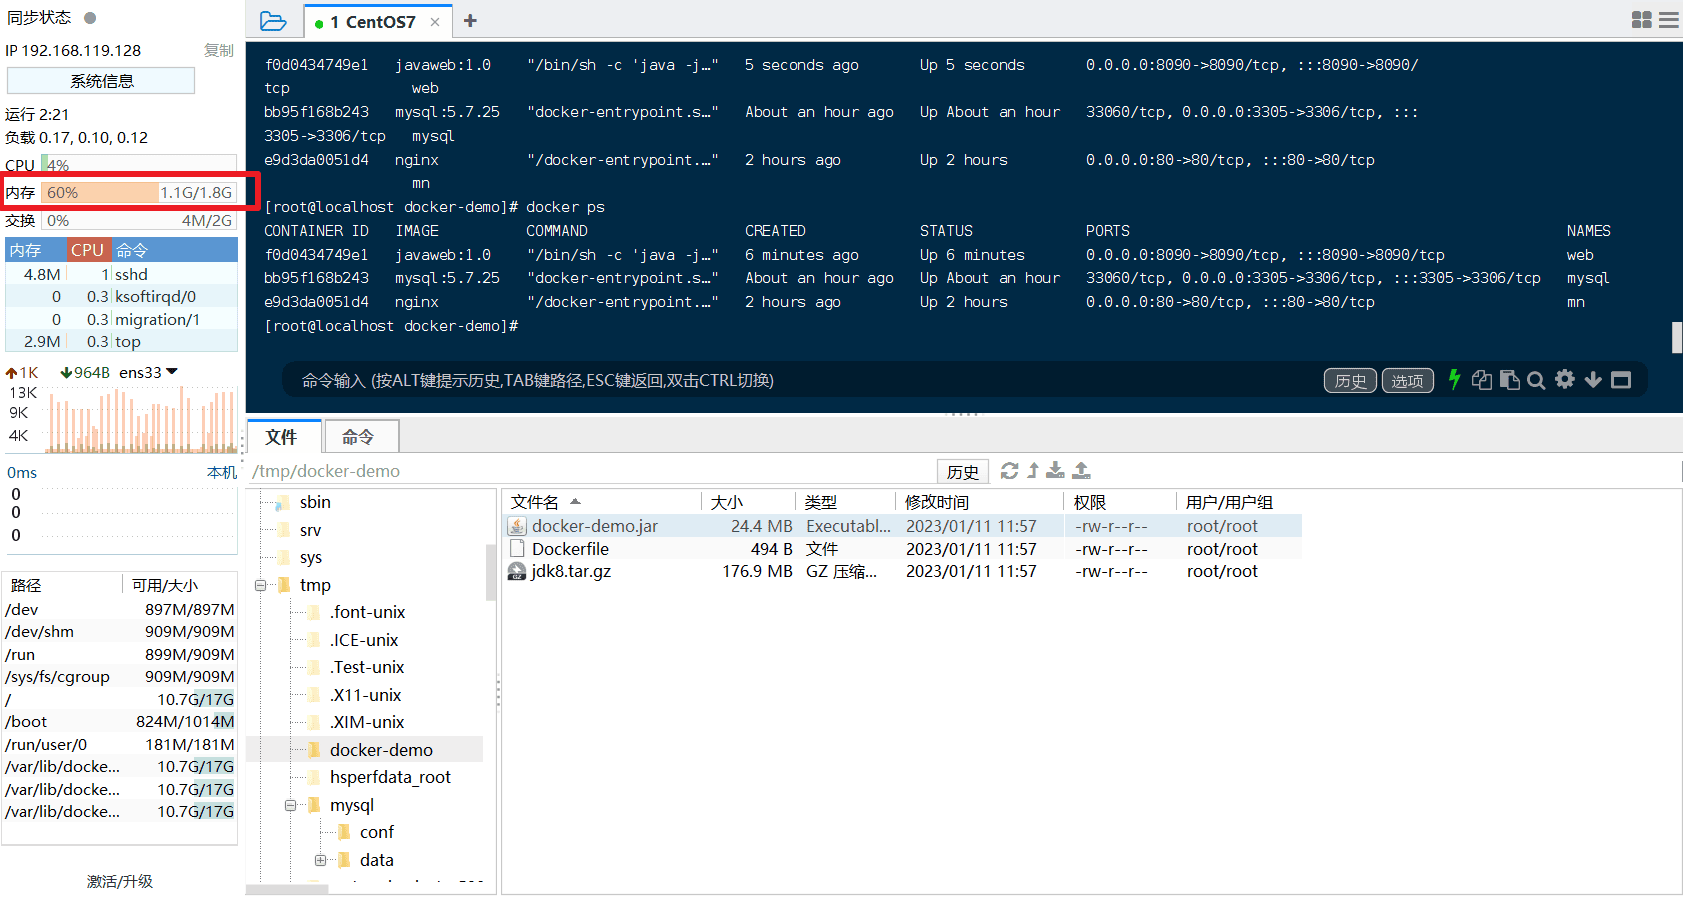Click the upload file icon

click(1081, 471)
